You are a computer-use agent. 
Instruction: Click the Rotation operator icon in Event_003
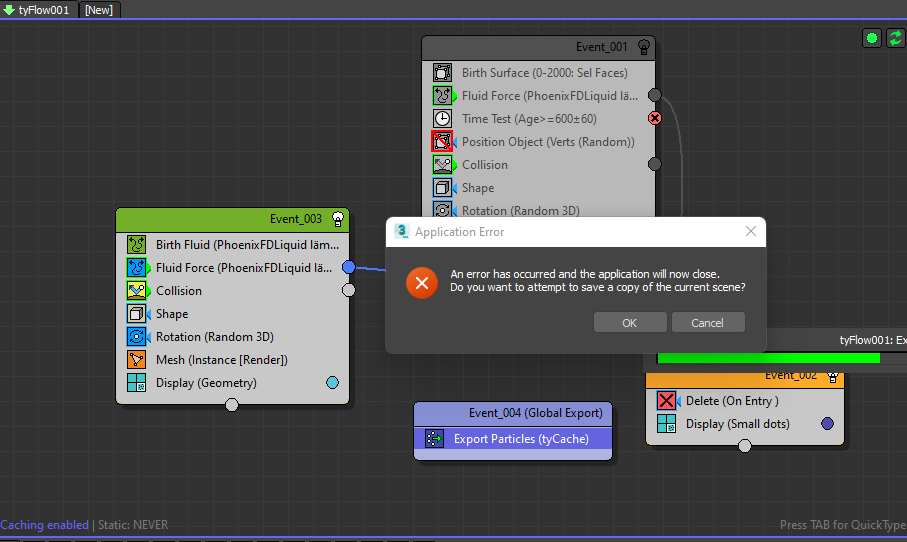pos(137,337)
